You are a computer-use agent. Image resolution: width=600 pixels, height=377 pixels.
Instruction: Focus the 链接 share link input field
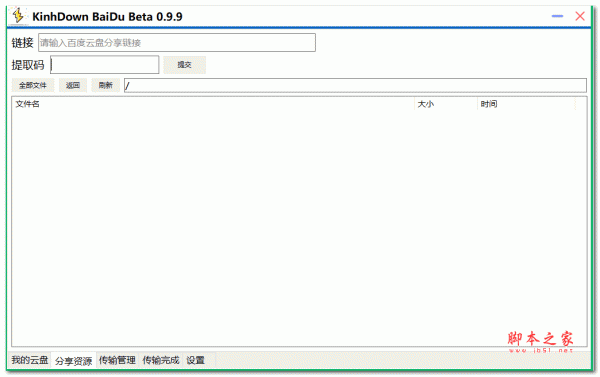tap(177, 42)
